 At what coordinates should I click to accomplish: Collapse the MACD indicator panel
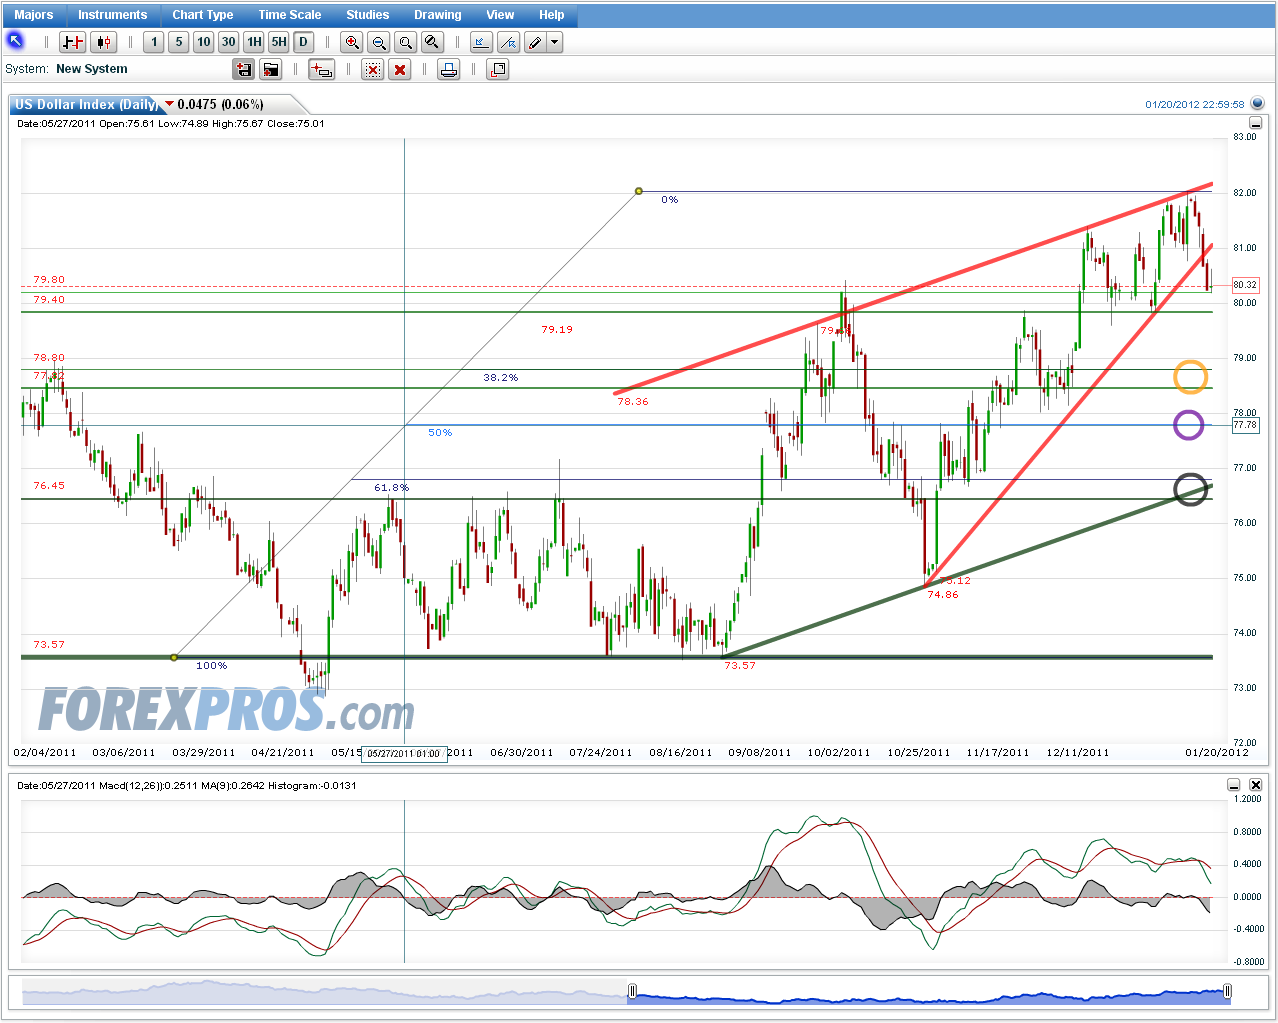pyautogui.click(x=1234, y=786)
